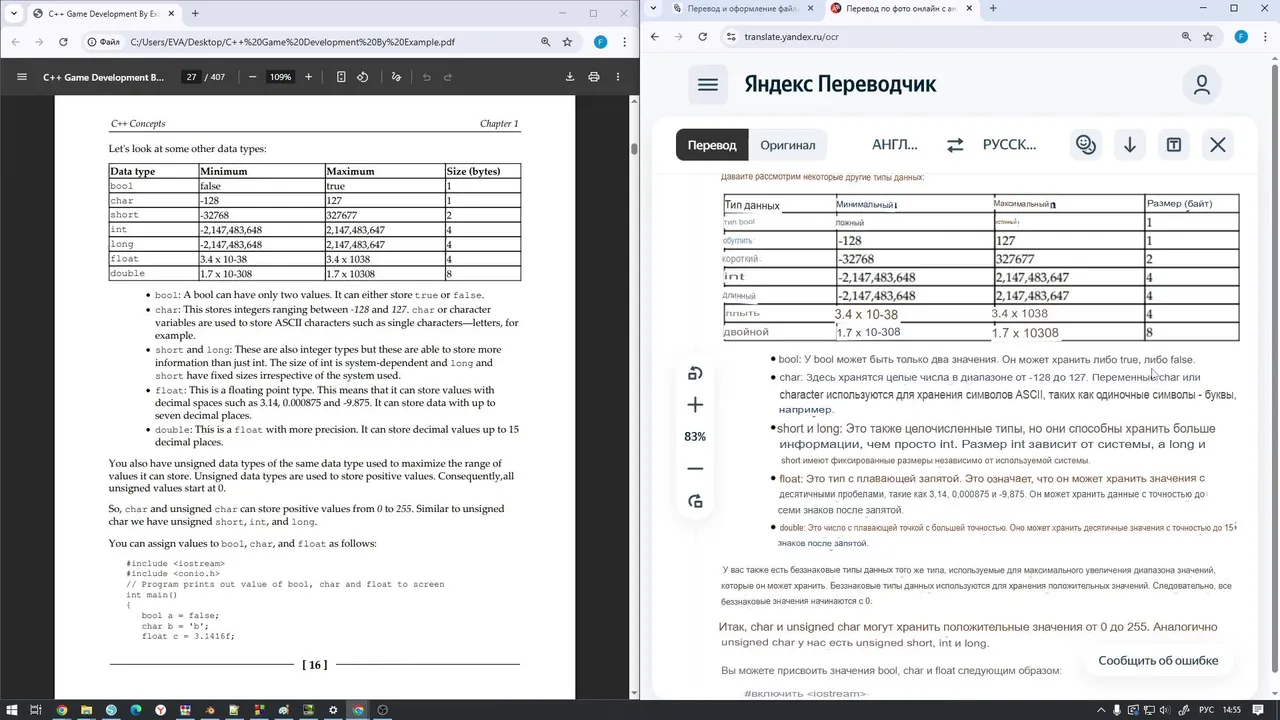
Task: Open a new tab in the PDF window
Action: click(x=195, y=14)
